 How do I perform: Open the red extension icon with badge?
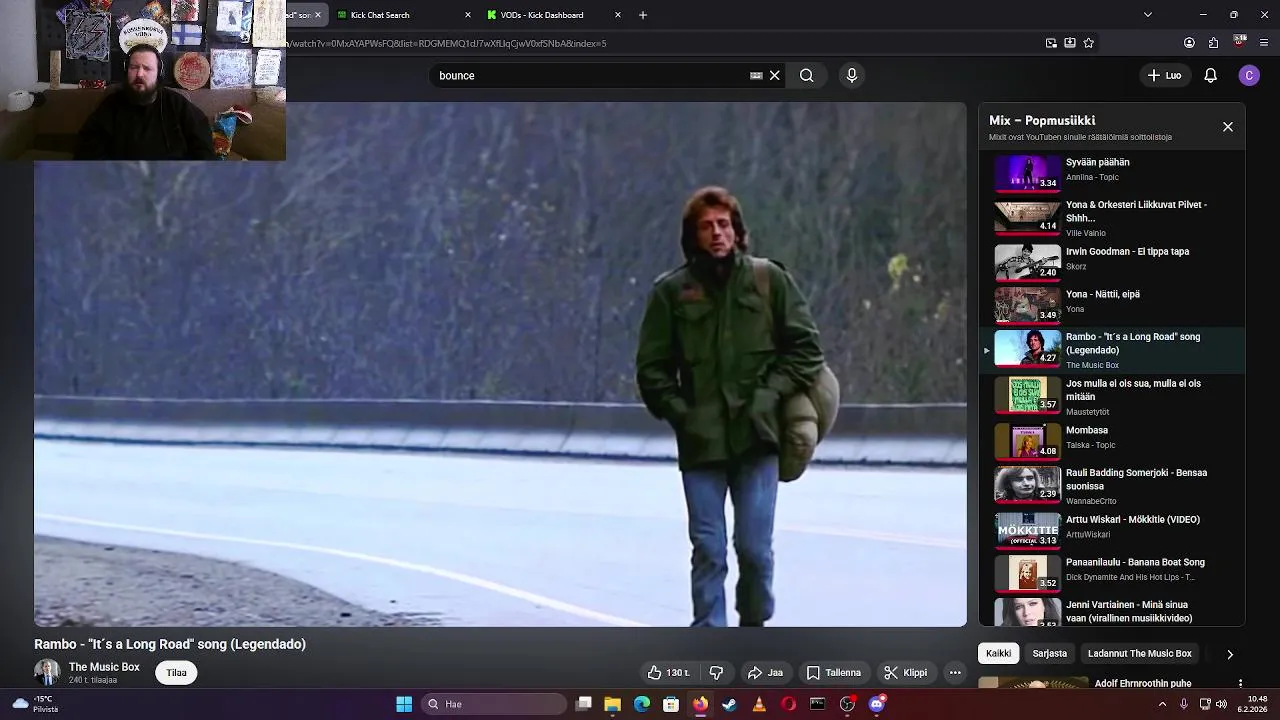click(1240, 42)
